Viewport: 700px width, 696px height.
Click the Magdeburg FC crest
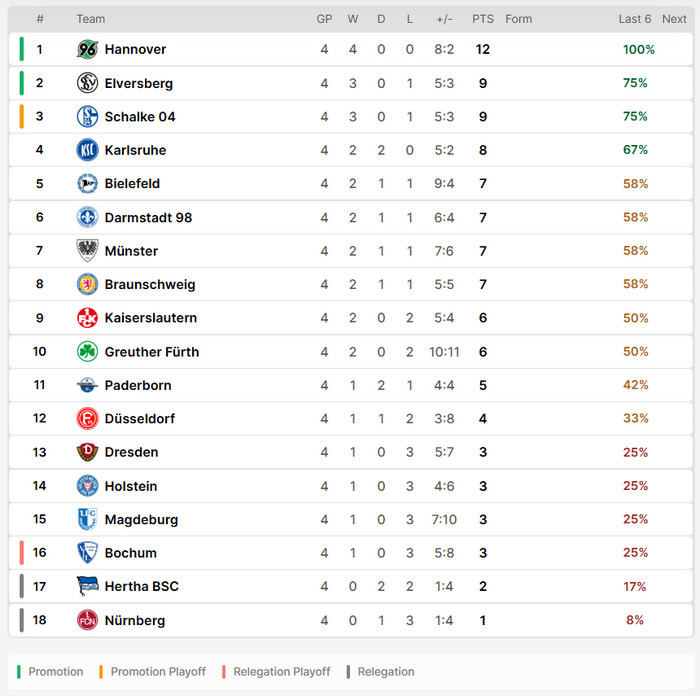point(87,519)
